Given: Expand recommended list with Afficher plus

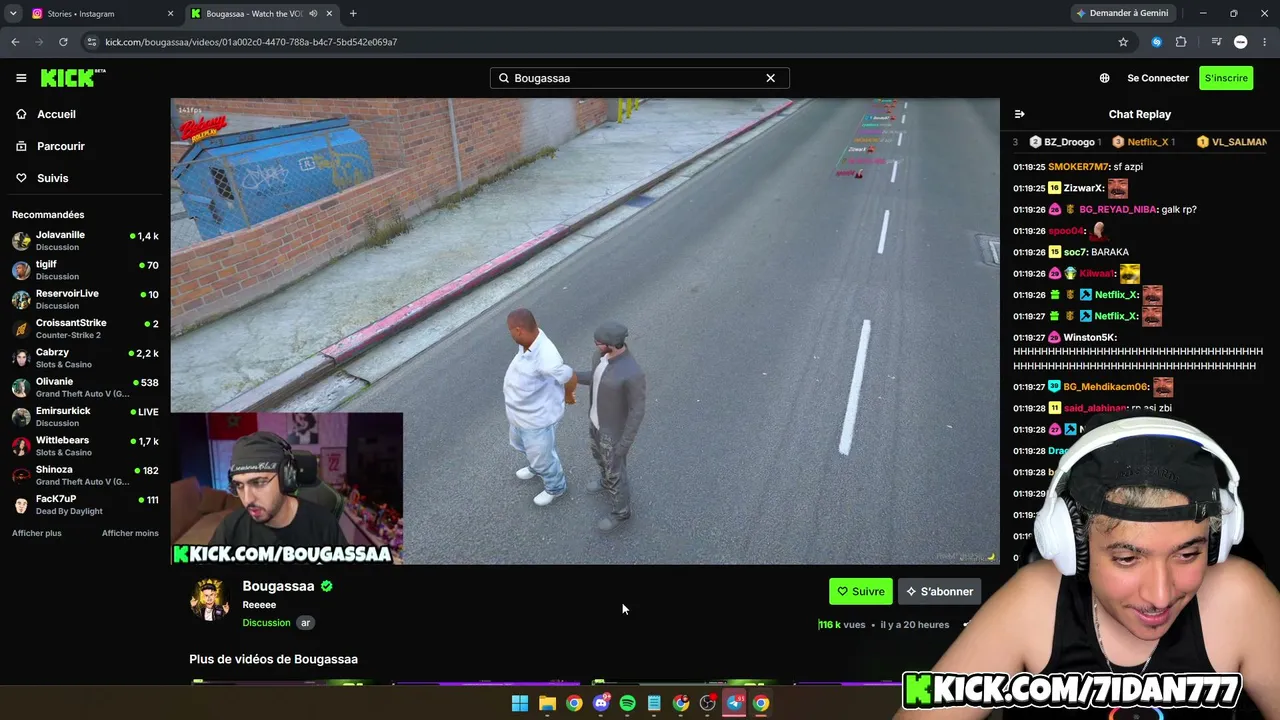Looking at the screenshot, I should pyautogui.click(x=37, y=533).
